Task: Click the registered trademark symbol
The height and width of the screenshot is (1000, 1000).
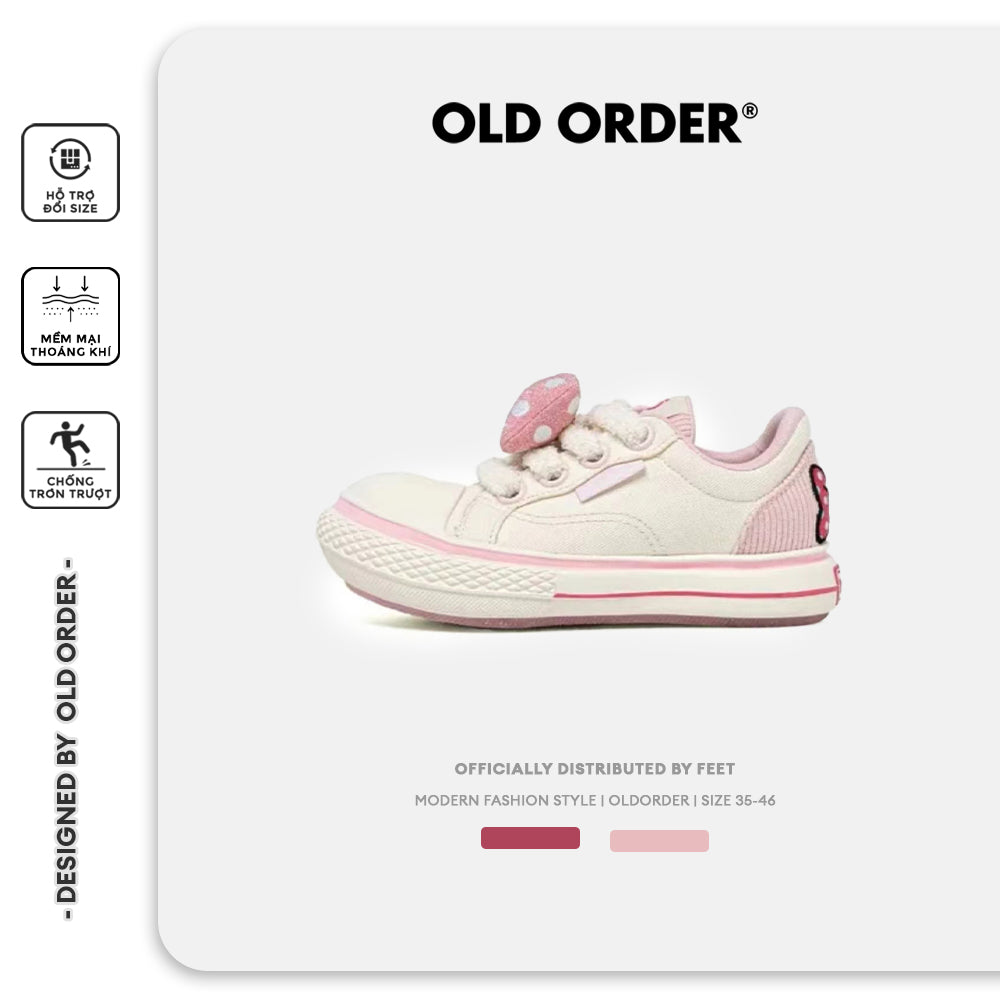Action: 749,111
